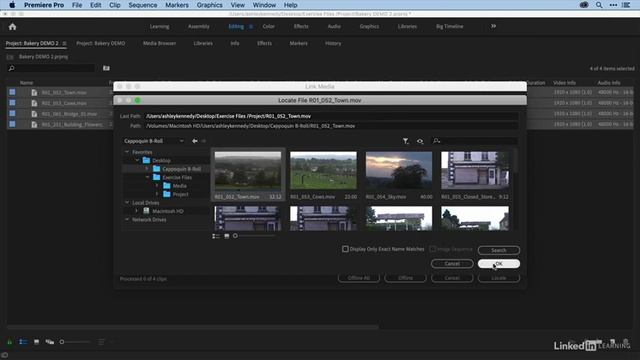The width and height of the screenshot is (640, 360).
Task: Click the Macintosh HD drive icon
Action: click(146, 211)
